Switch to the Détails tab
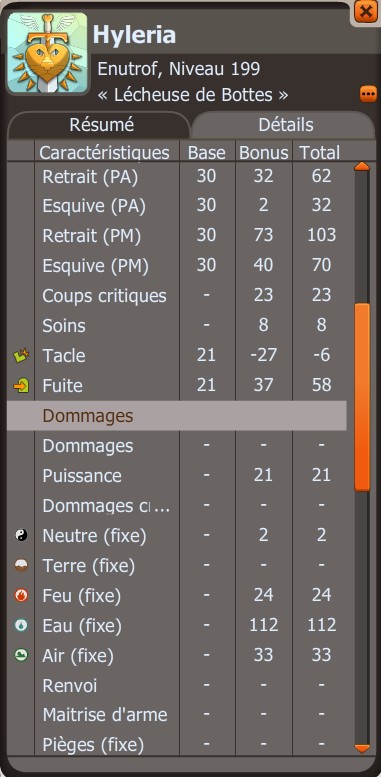The width and height of the screenshot is (381, 777). (284, 125)
